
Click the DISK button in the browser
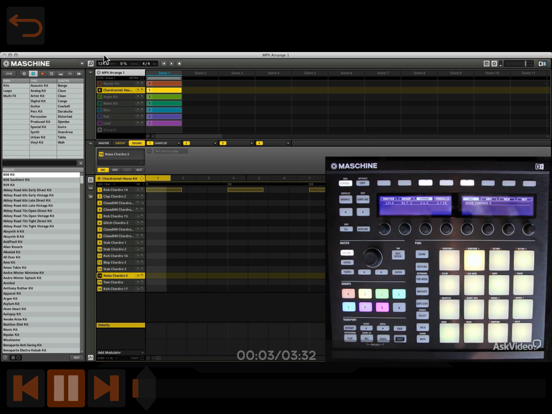(10, 74)
